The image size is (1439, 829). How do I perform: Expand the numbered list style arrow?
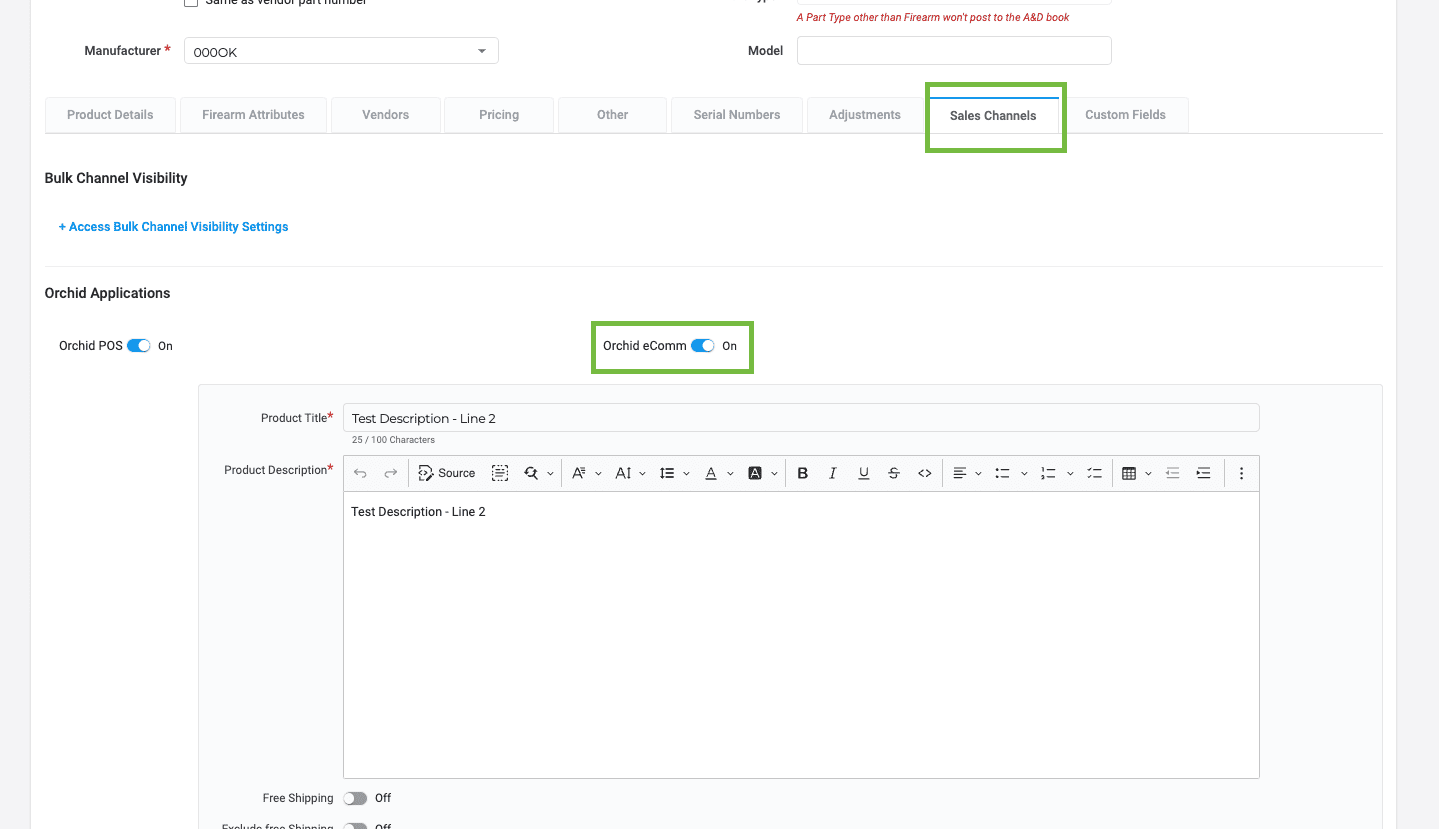pyautogui.click(x=1070, y=474)
